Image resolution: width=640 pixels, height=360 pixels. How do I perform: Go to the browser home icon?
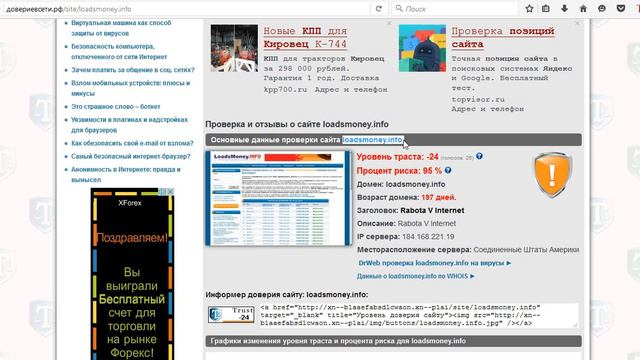583,9
